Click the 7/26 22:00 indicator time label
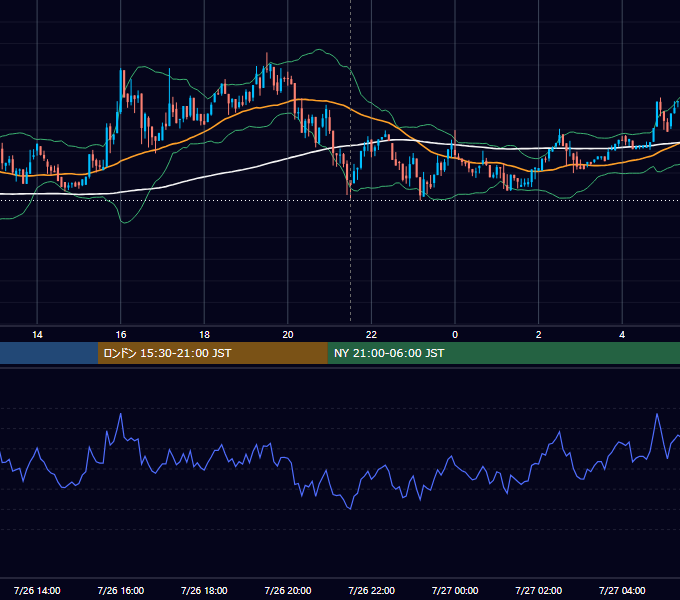This screenshot has height=600, width=680. pos(371,590)
